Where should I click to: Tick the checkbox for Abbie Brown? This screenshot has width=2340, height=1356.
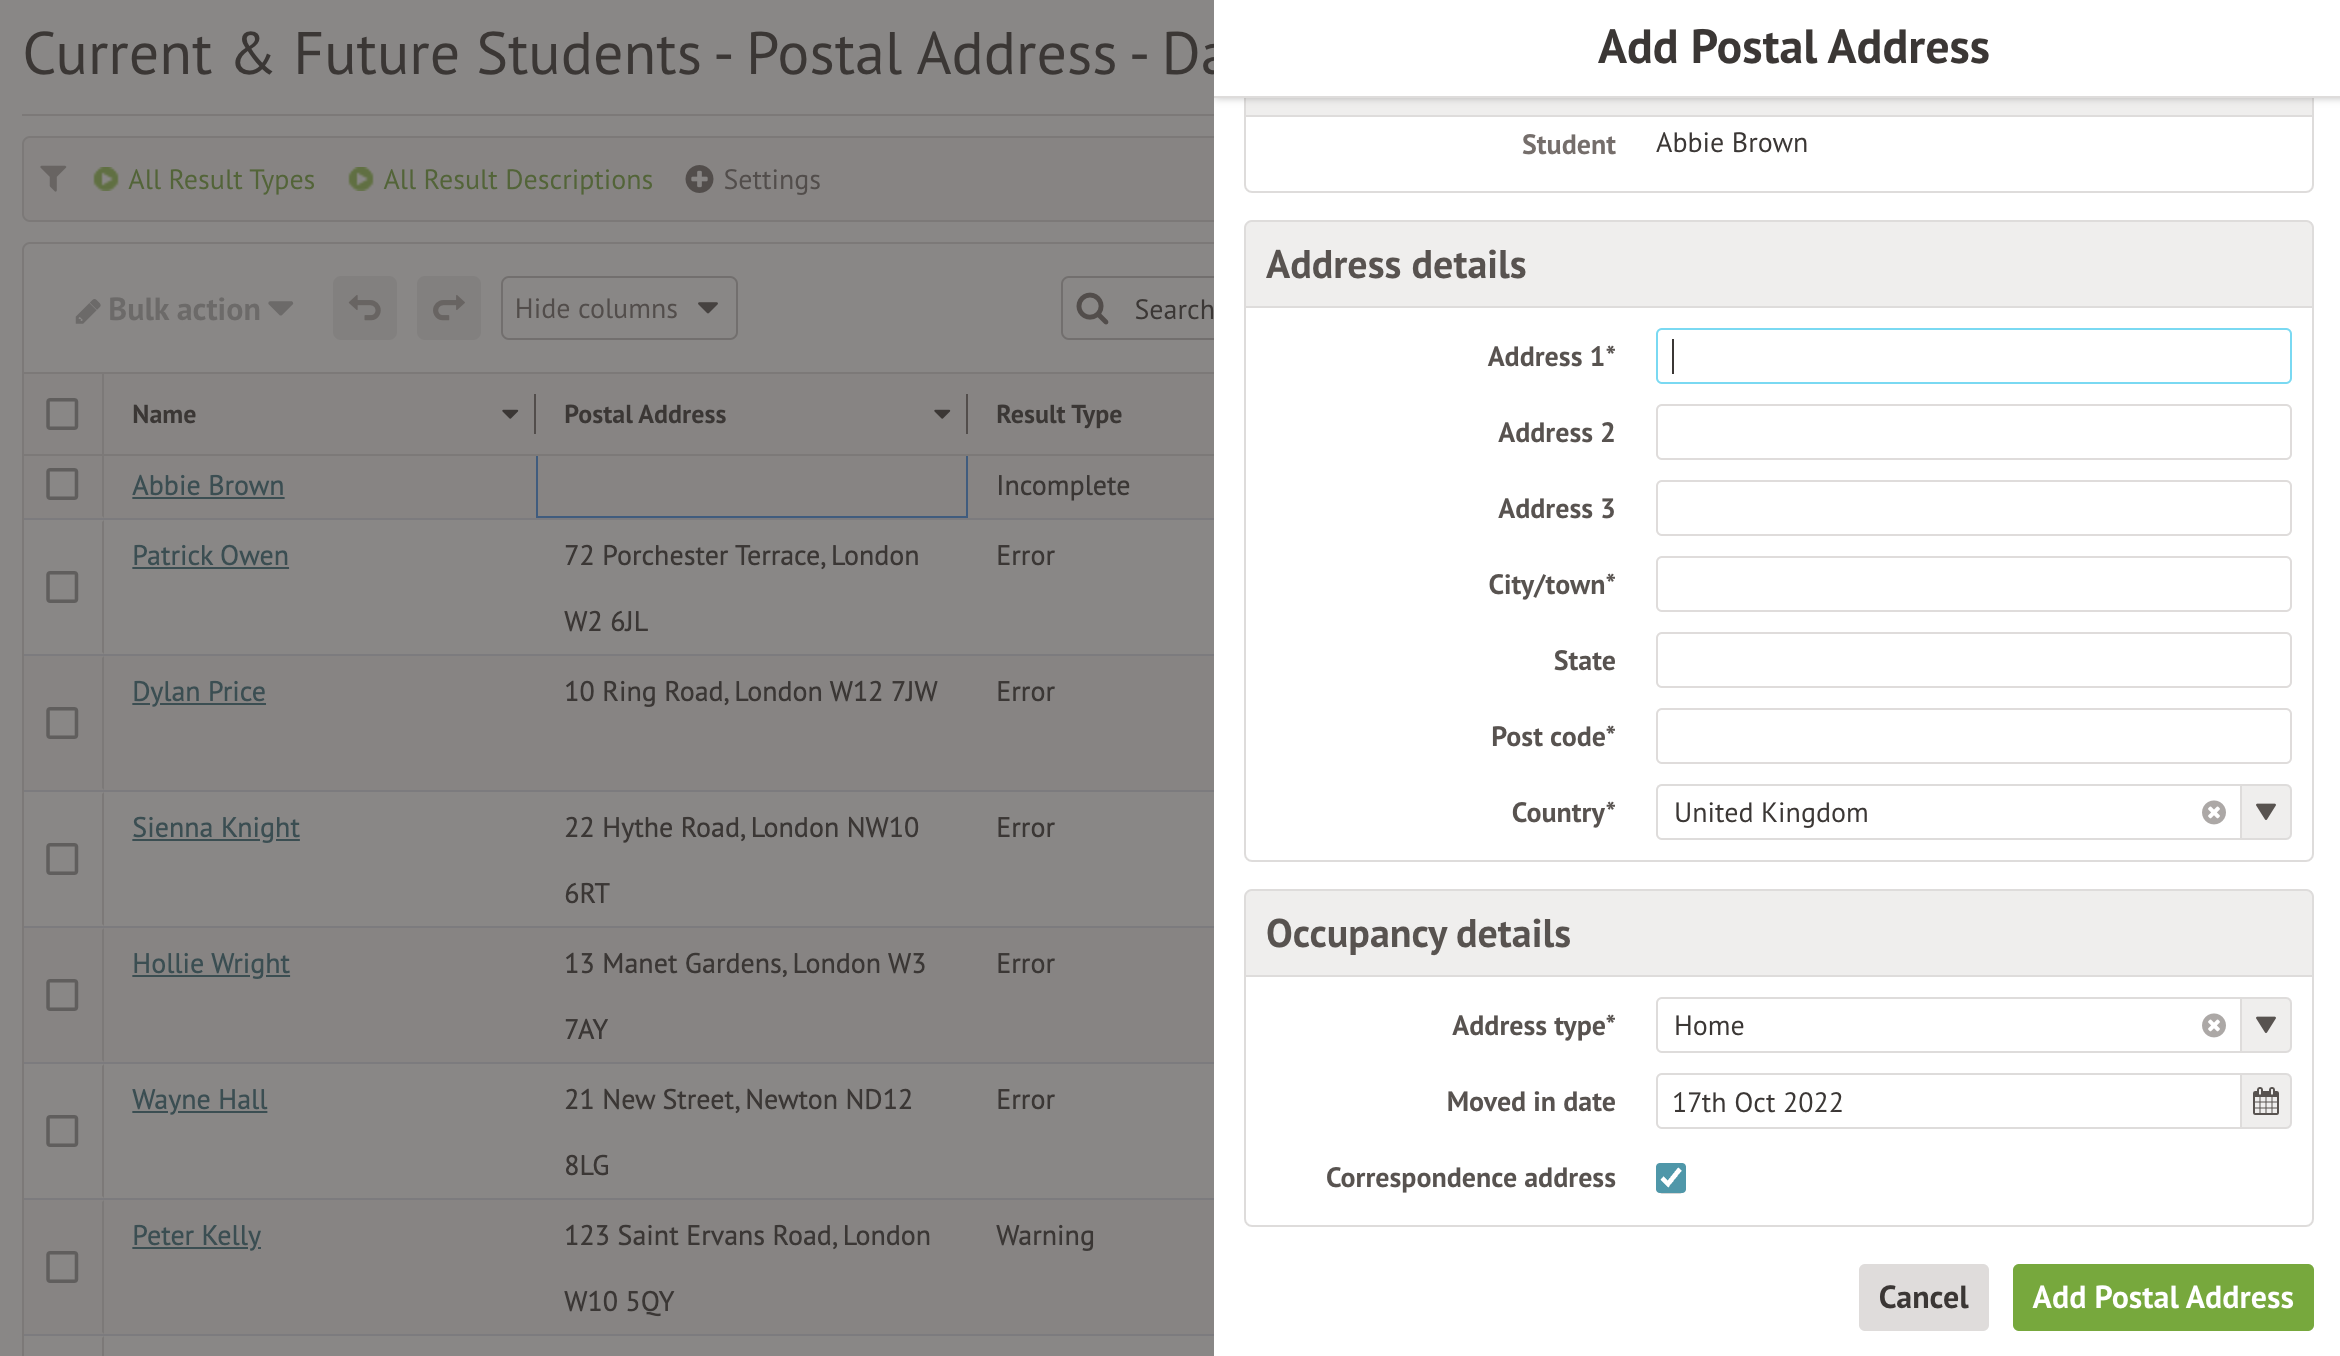click(62, 485)
